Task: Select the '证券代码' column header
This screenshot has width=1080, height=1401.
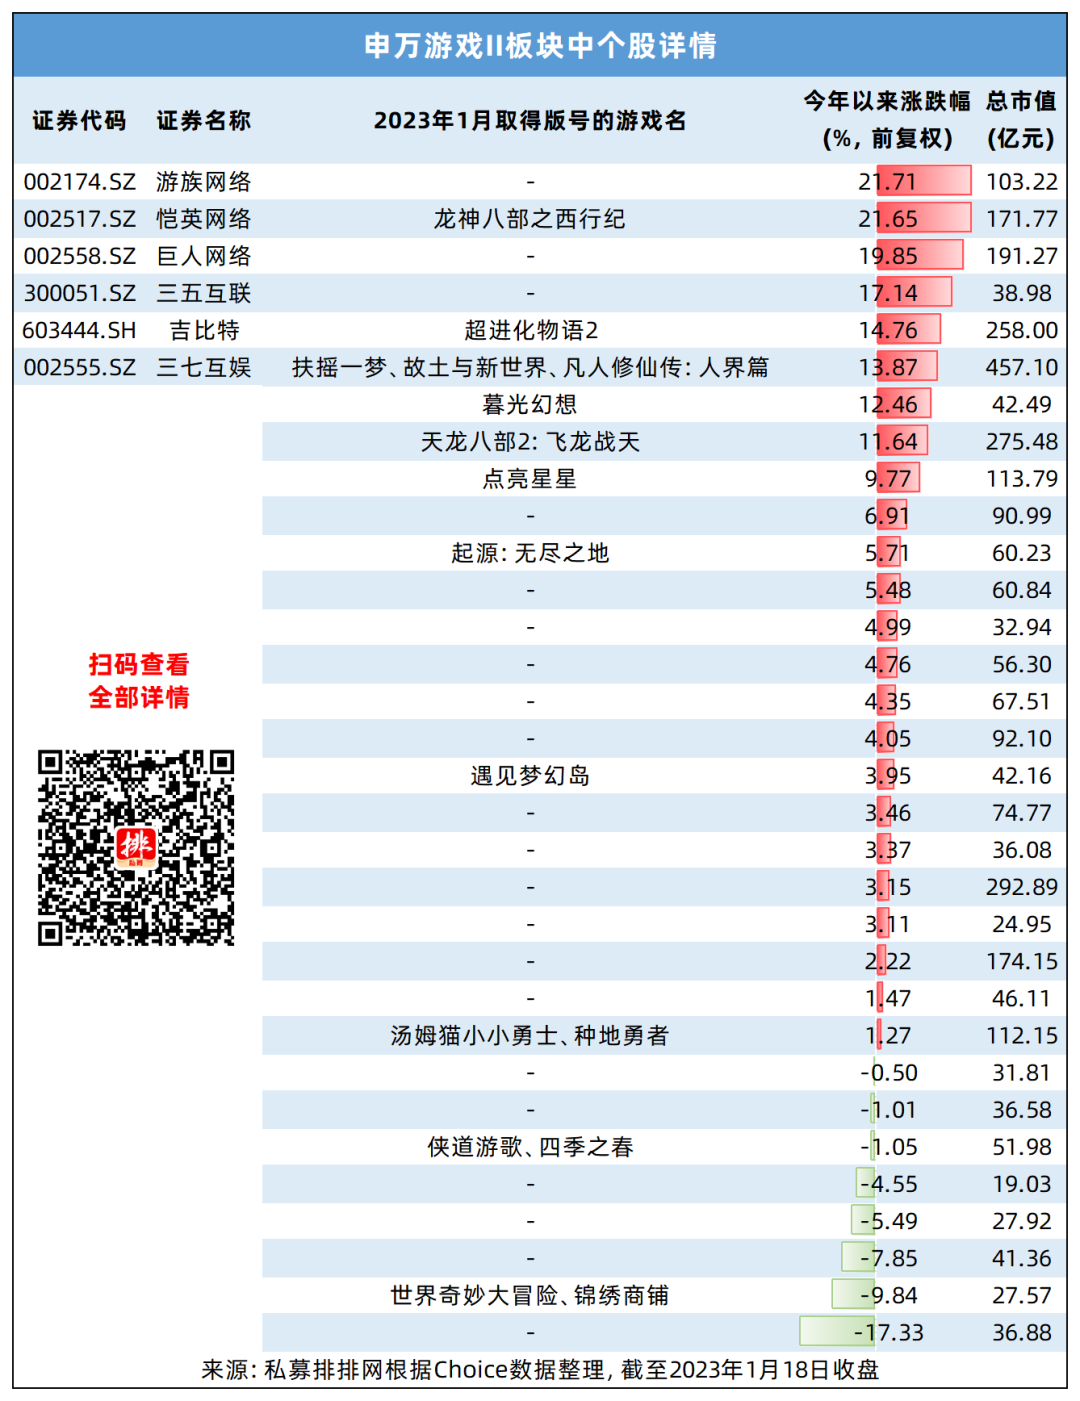Action: click(x=80, y=121)
